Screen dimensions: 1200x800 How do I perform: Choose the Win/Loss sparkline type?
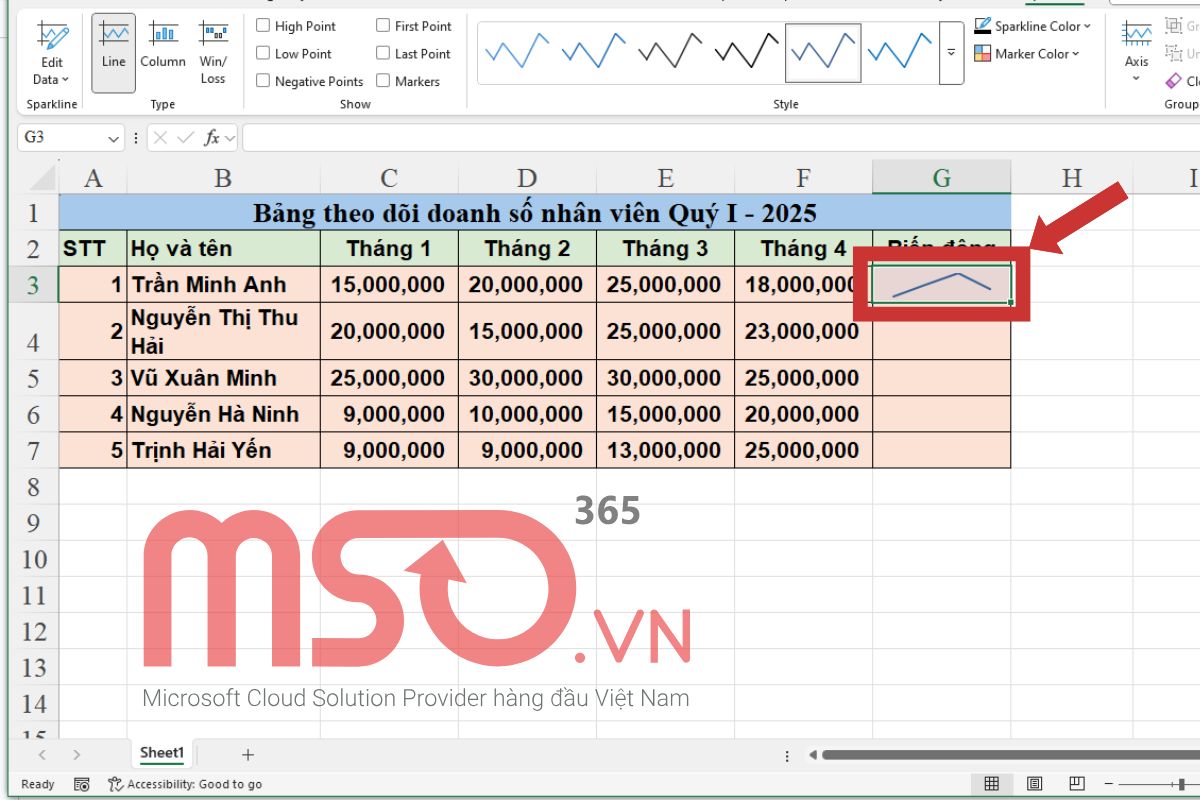point(213,52)
